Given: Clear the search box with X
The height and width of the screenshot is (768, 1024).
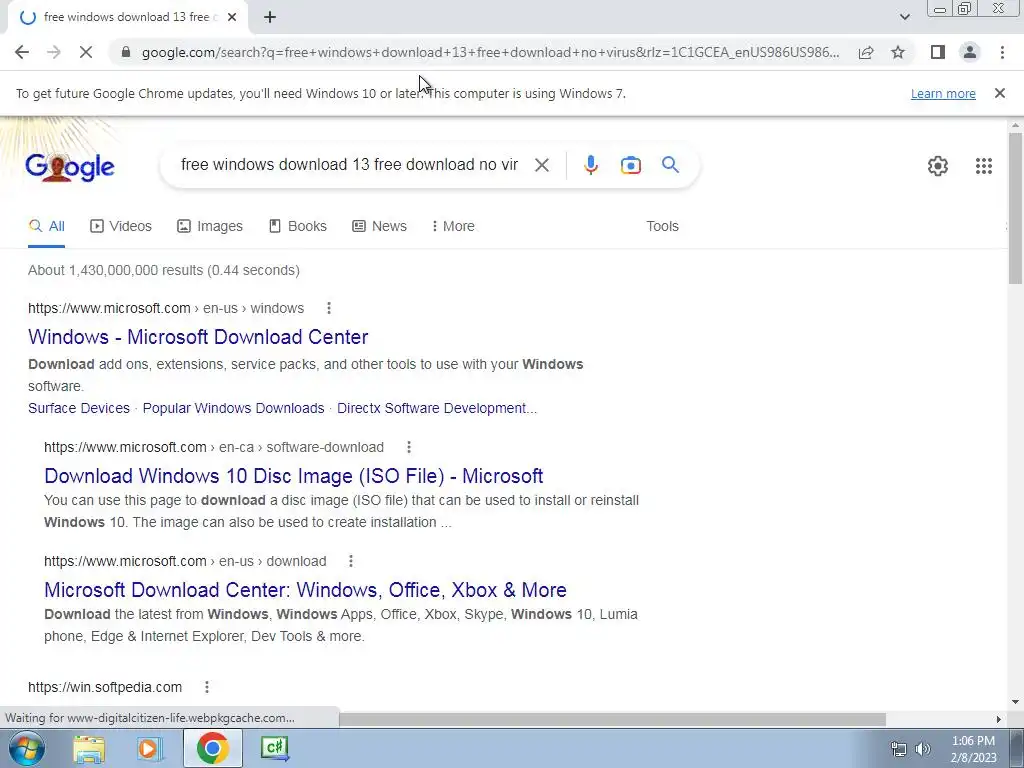Looking at the screenshot, I should point(541,165).
